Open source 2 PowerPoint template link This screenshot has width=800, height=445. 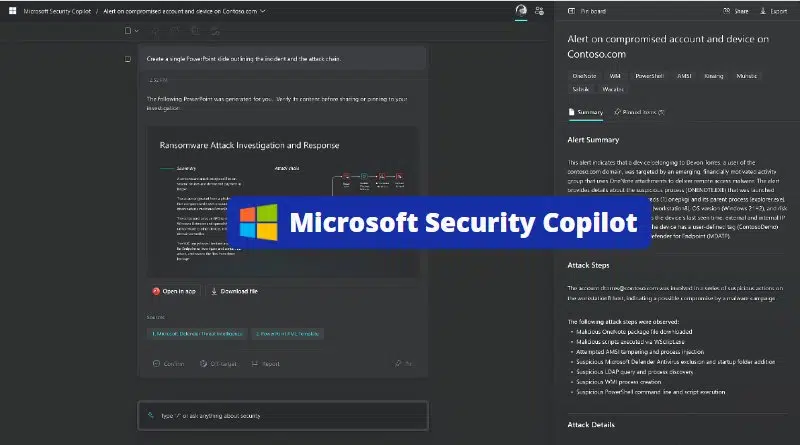[287, 334]
